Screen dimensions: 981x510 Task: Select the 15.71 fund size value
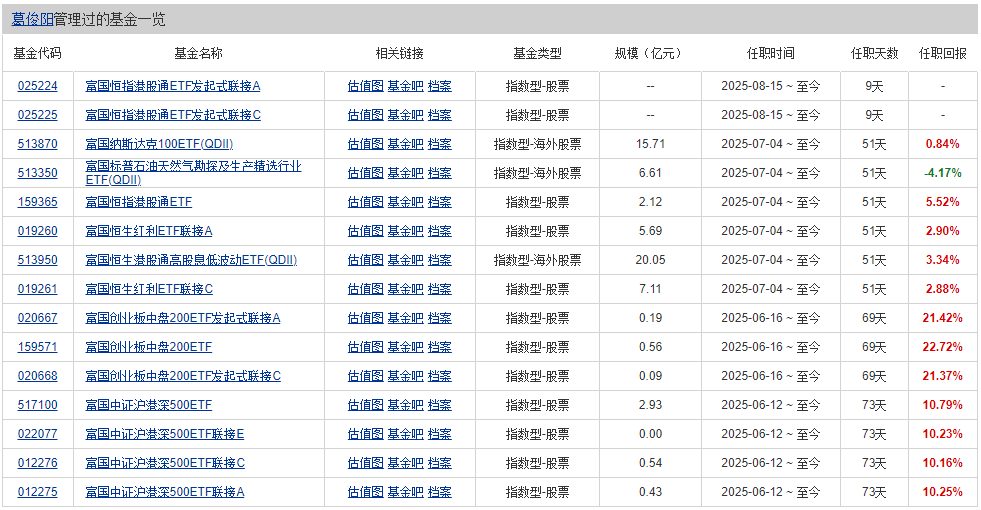651,144
